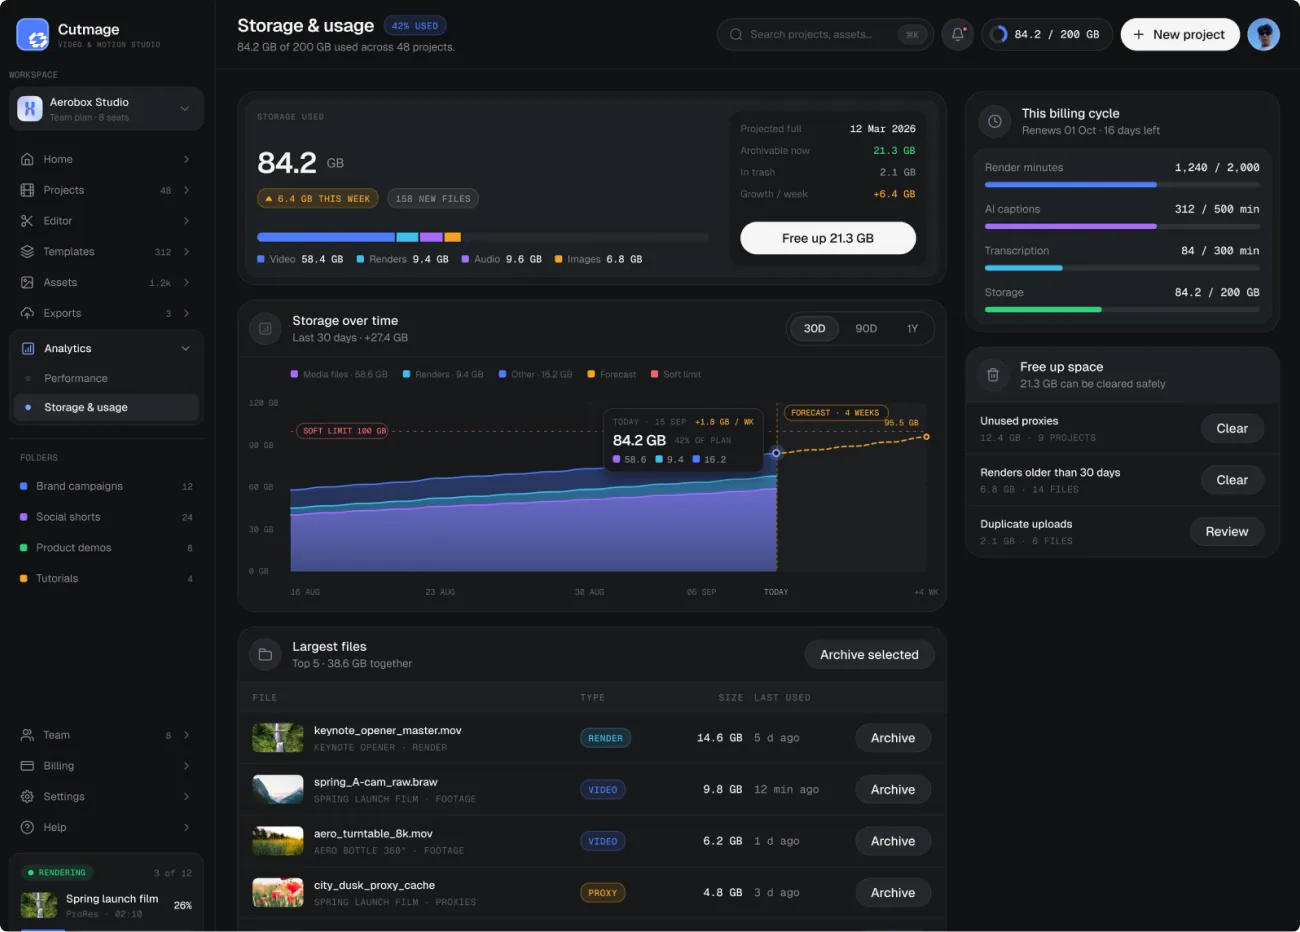Toggle the Forecast legend series
1300x932 pixels.
pos(611,374)
